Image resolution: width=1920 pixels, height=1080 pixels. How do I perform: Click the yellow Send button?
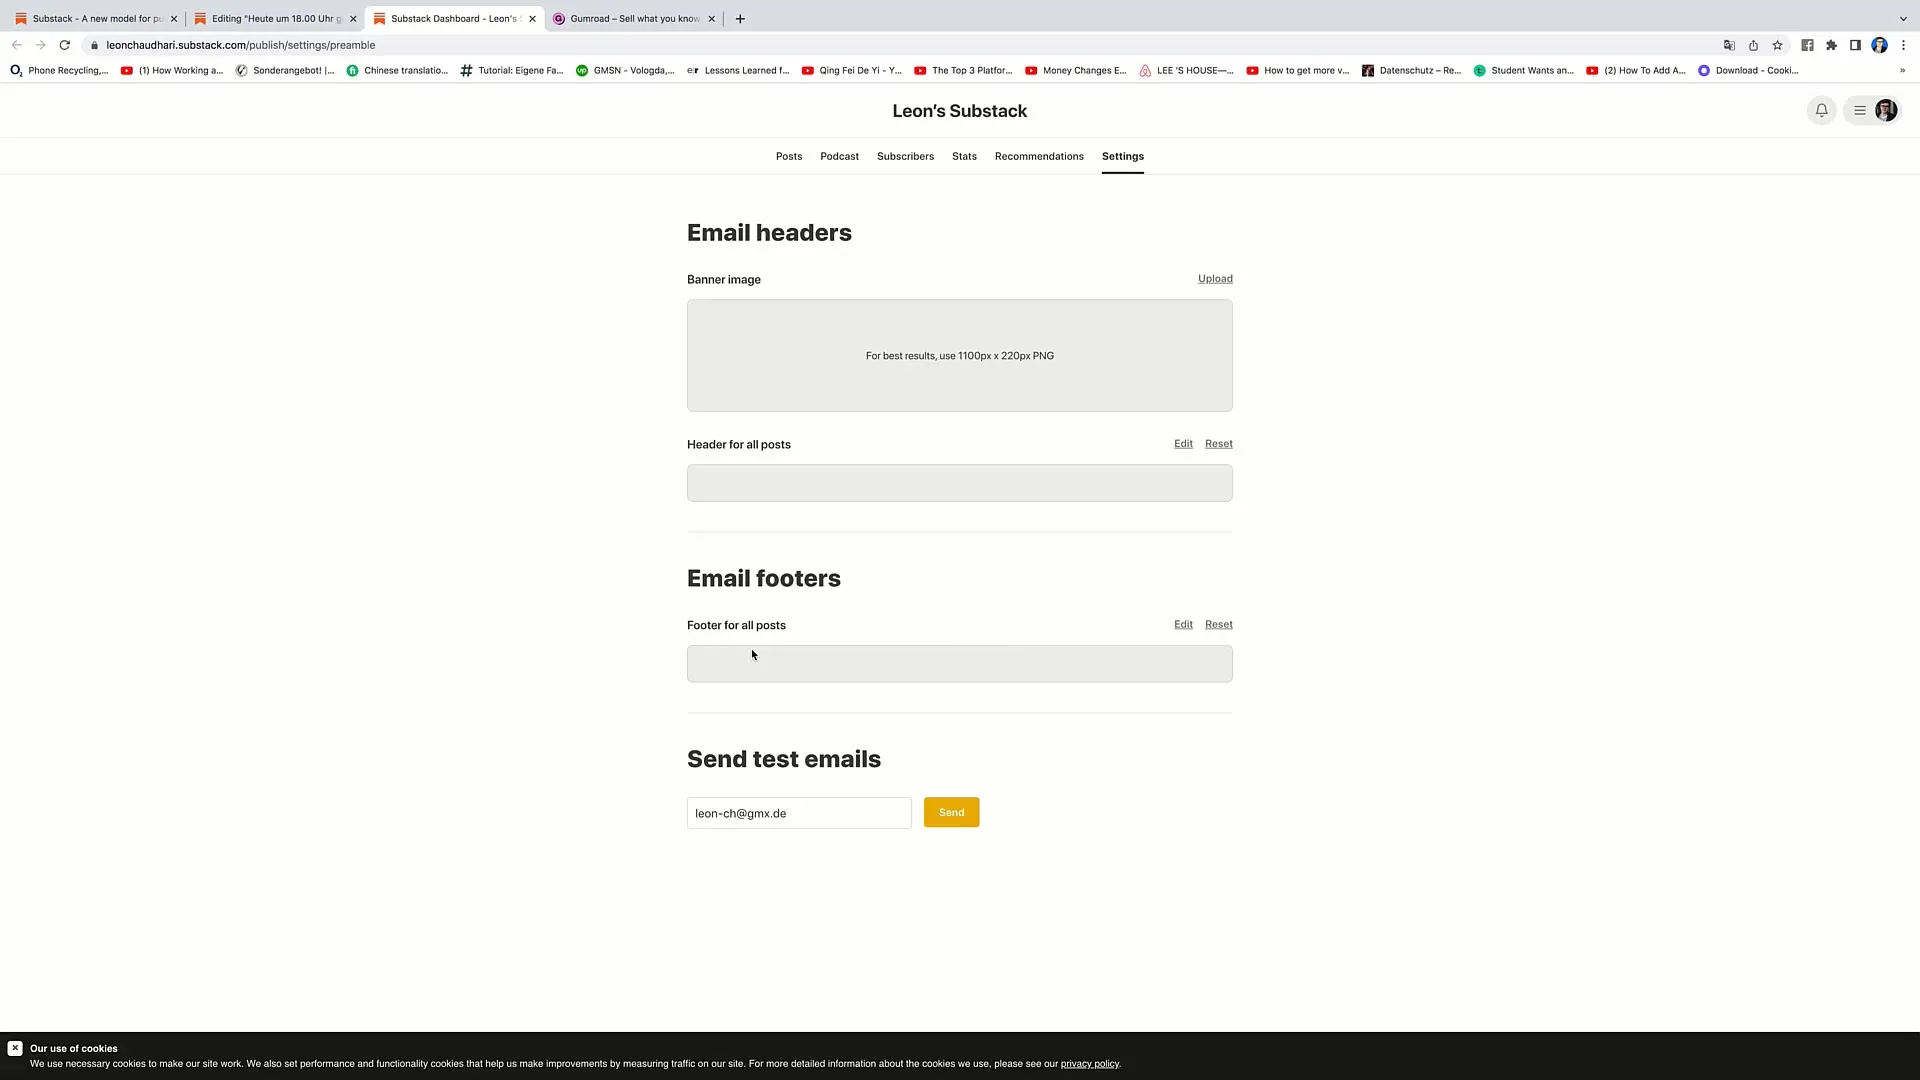(951, 812)
